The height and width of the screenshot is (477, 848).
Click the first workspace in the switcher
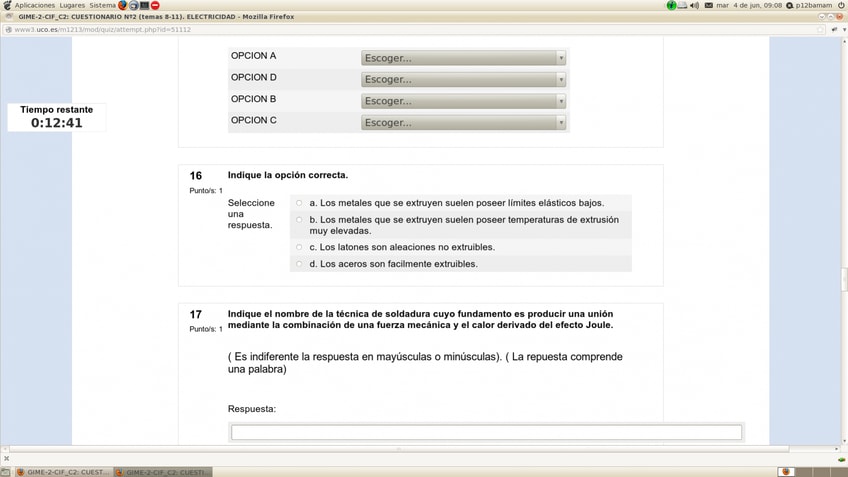786,472
